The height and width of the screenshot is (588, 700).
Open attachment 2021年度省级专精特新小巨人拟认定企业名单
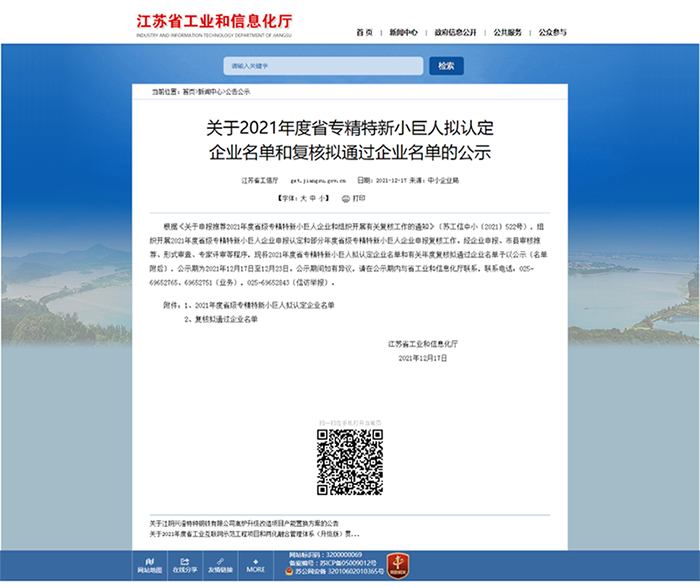(x=263, y=304)
